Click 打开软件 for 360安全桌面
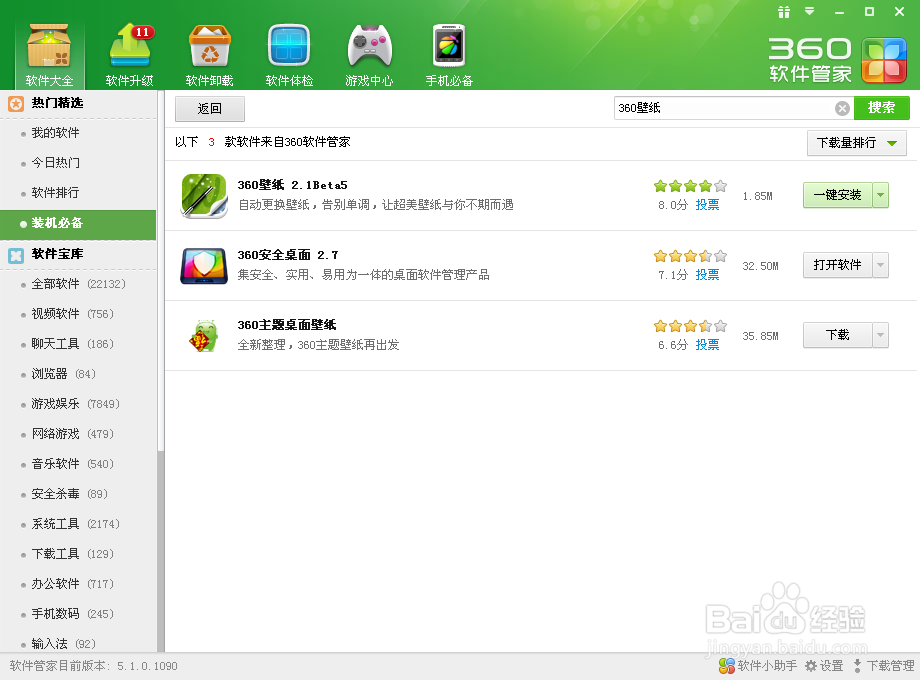 coord(837,265)
